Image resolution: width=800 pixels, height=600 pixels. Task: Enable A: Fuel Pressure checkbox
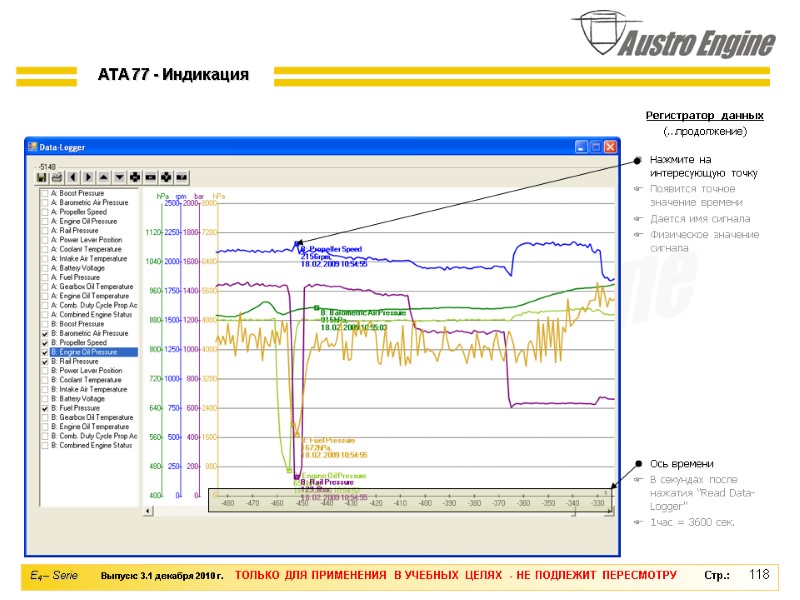coord(45,278)
